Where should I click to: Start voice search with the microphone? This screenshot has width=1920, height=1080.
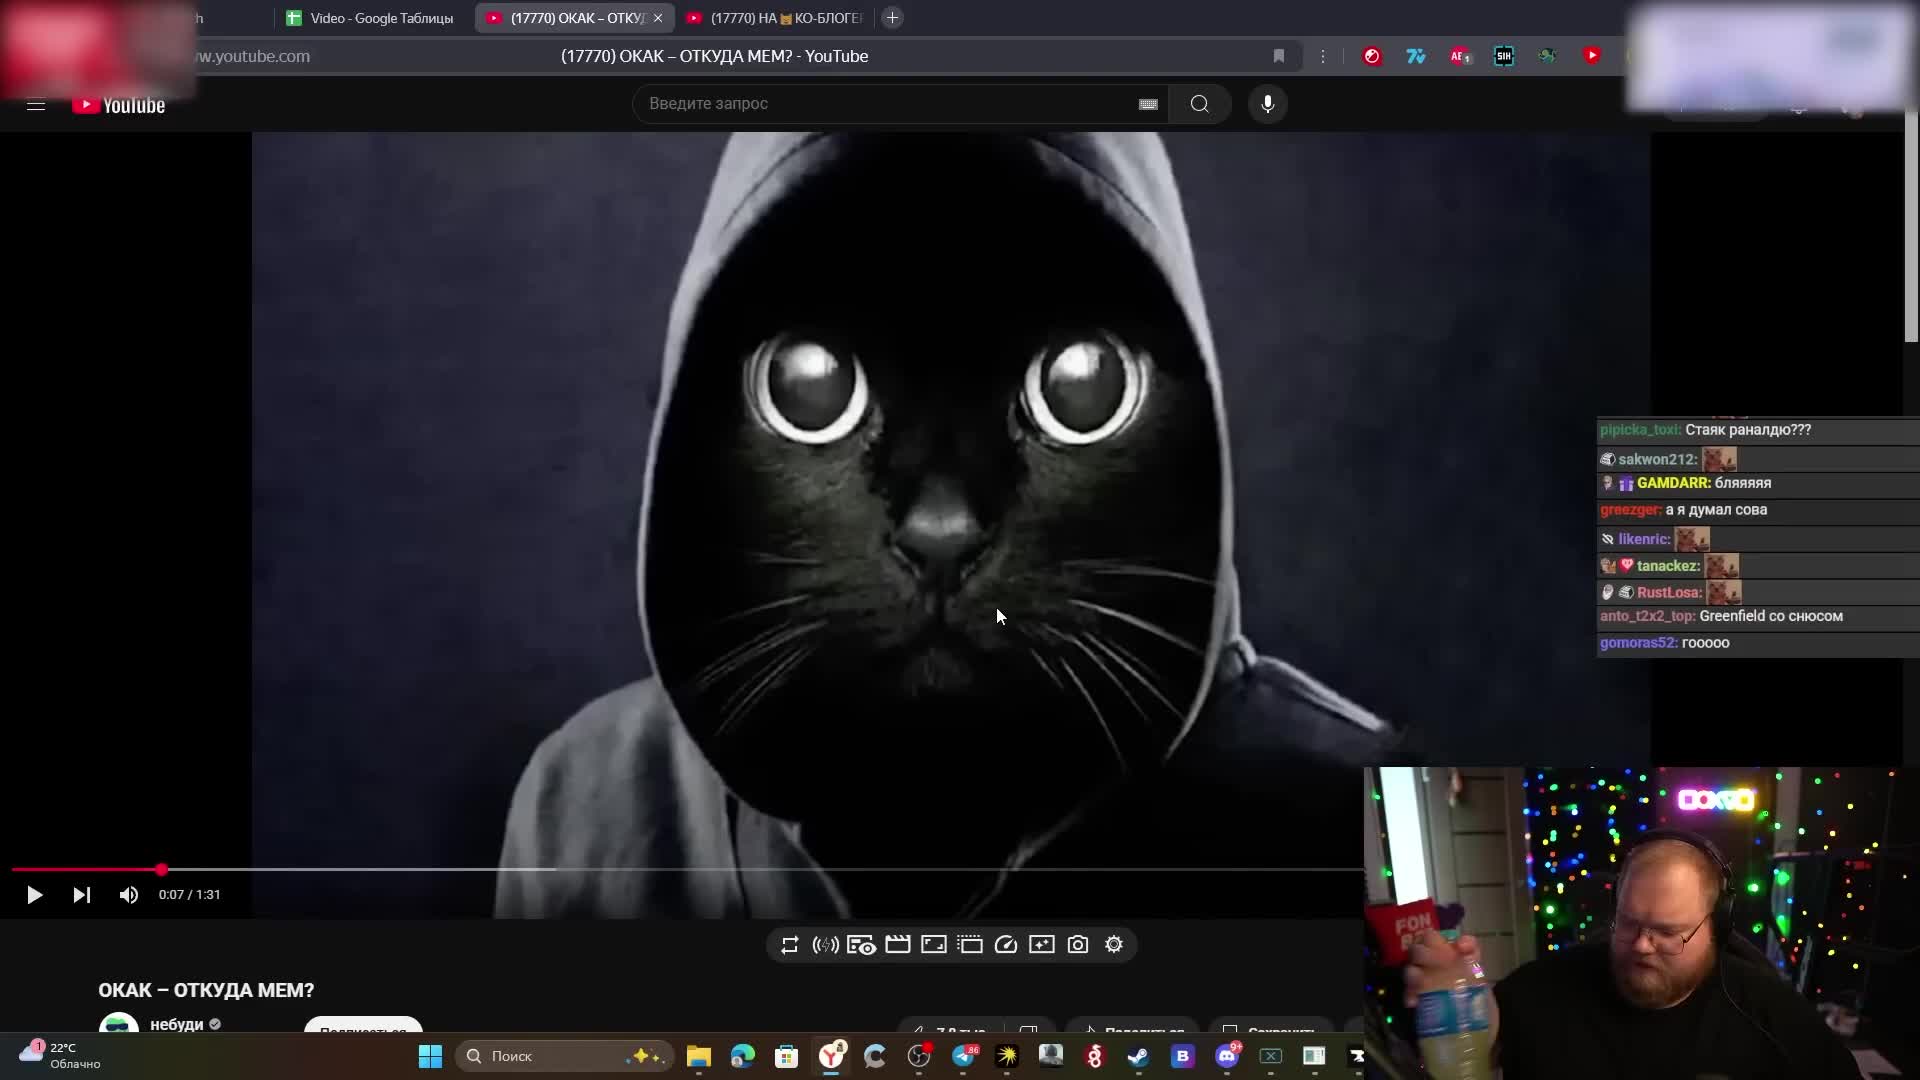point(1267,104)
